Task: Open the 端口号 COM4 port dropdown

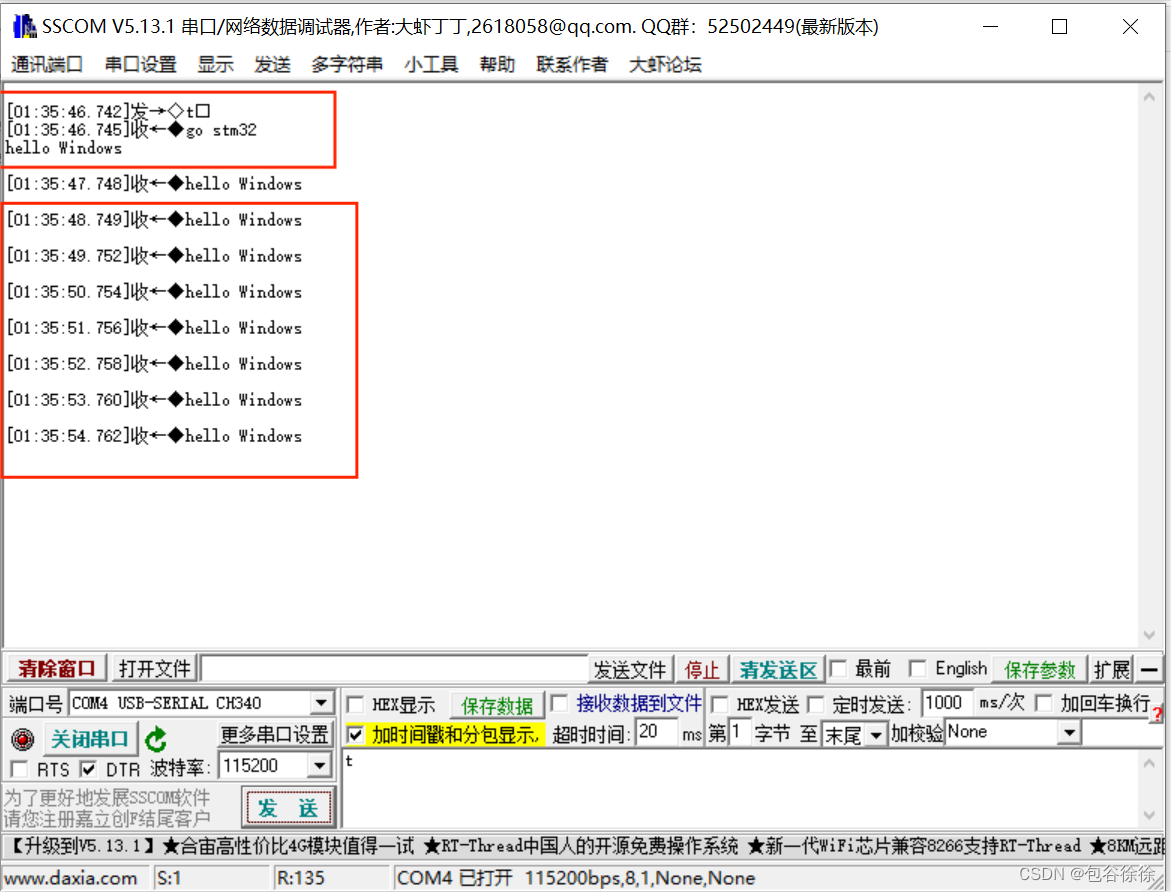Action: pos(322,703)
